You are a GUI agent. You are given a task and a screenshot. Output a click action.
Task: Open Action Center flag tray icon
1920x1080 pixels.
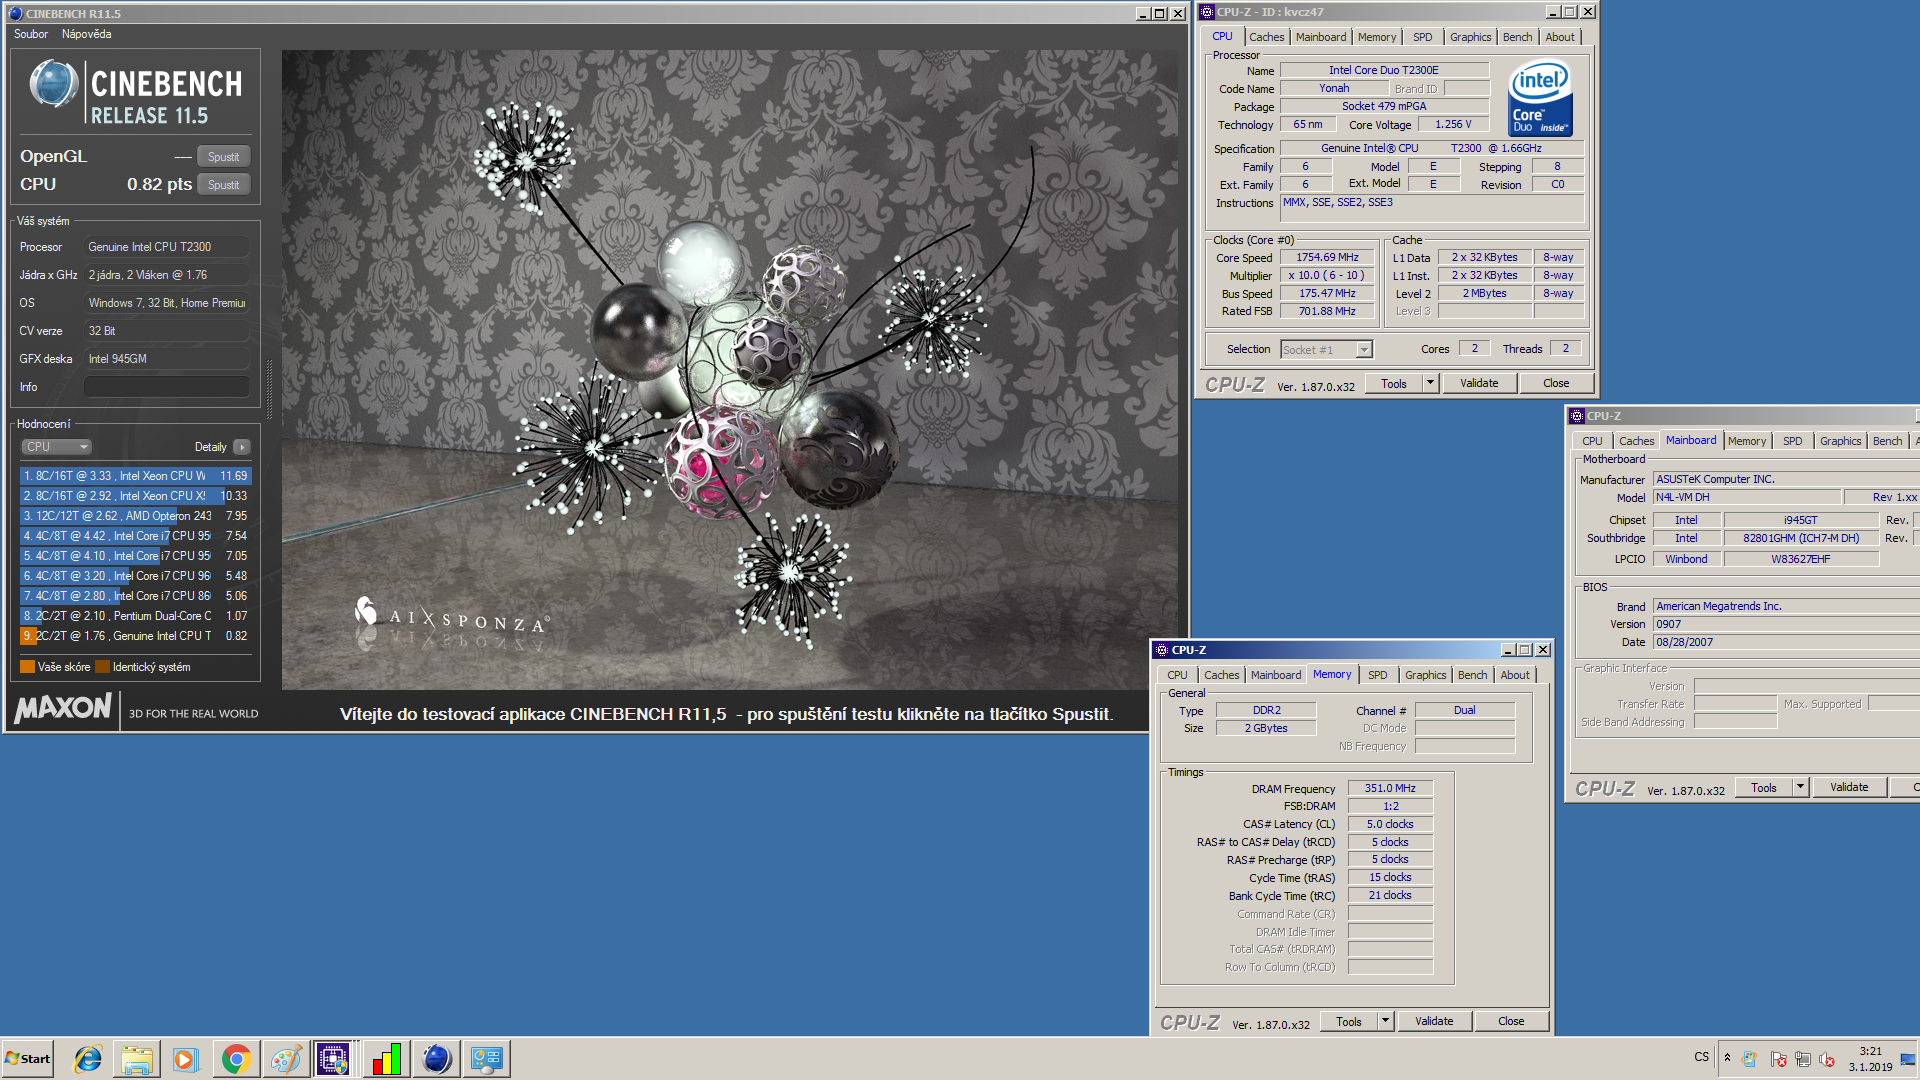point(1778,1059)
